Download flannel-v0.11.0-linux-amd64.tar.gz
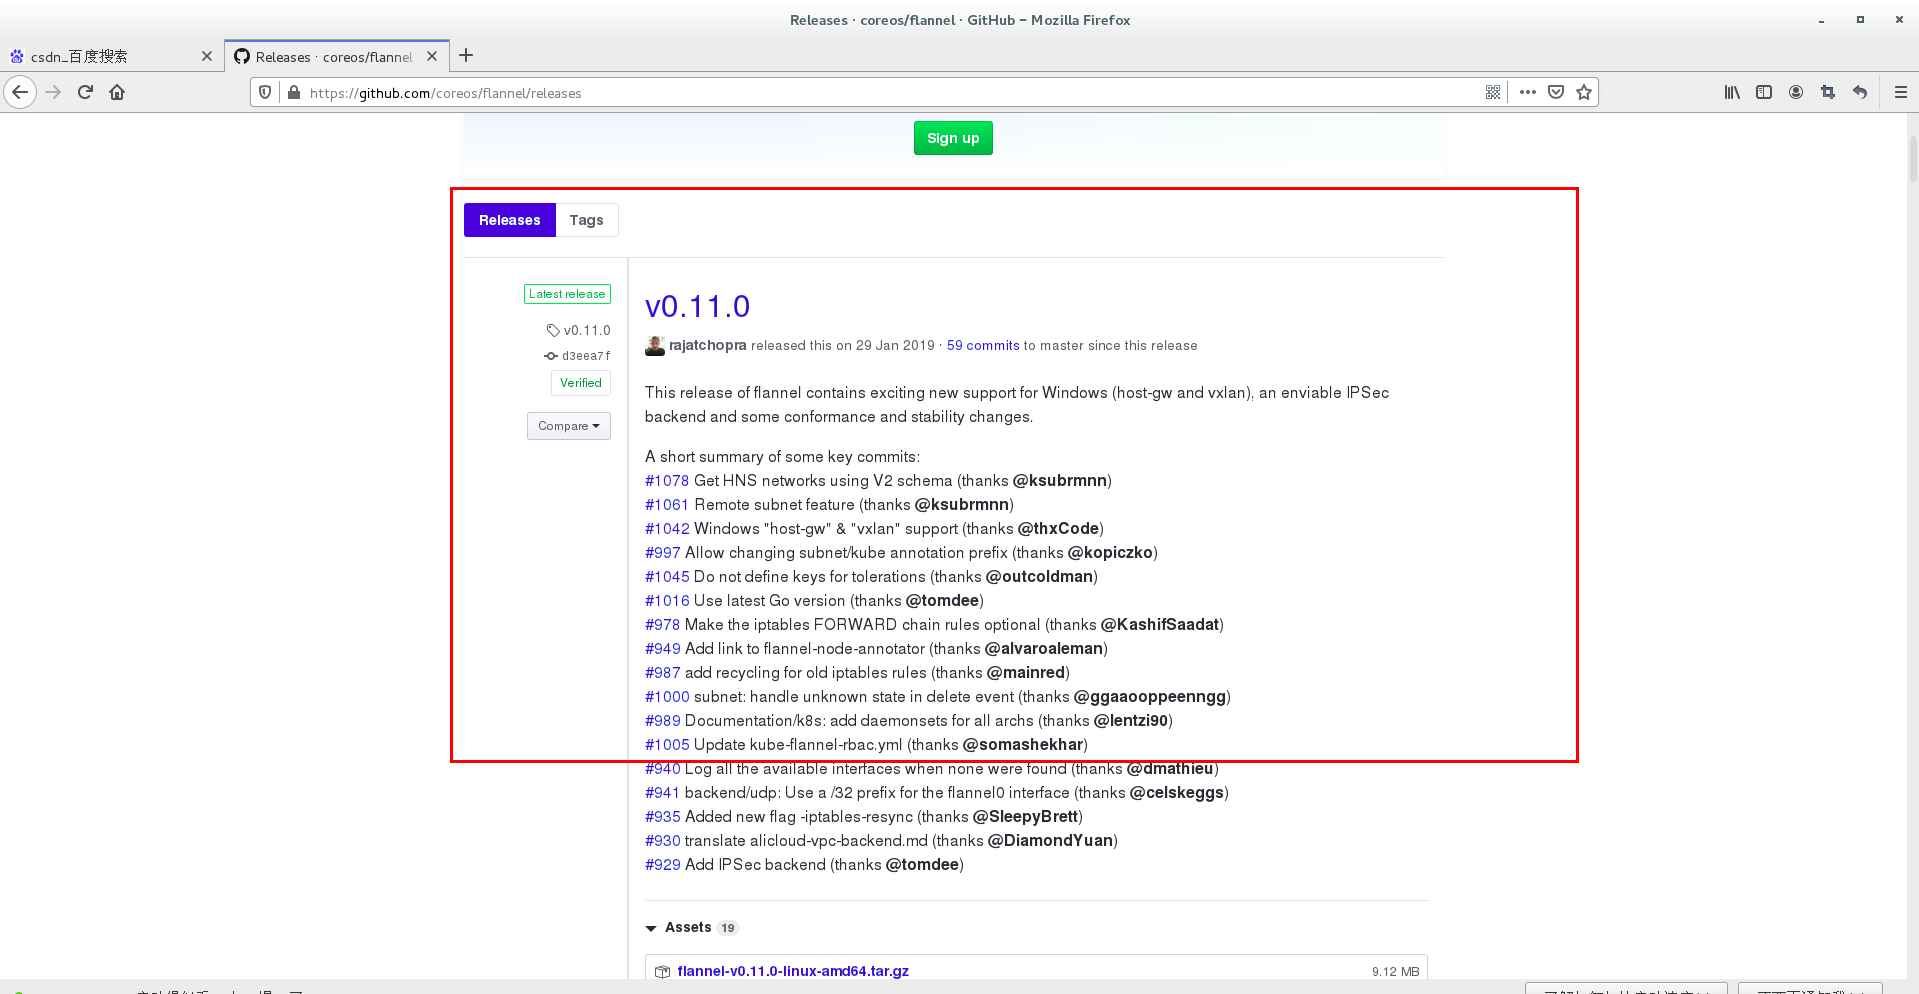 (x=793, y=971)
